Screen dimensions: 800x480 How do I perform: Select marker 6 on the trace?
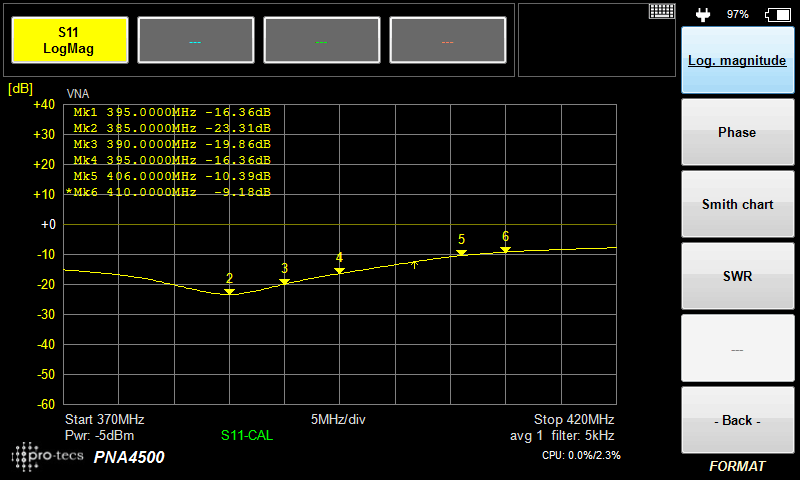click(x=505, y=249)
